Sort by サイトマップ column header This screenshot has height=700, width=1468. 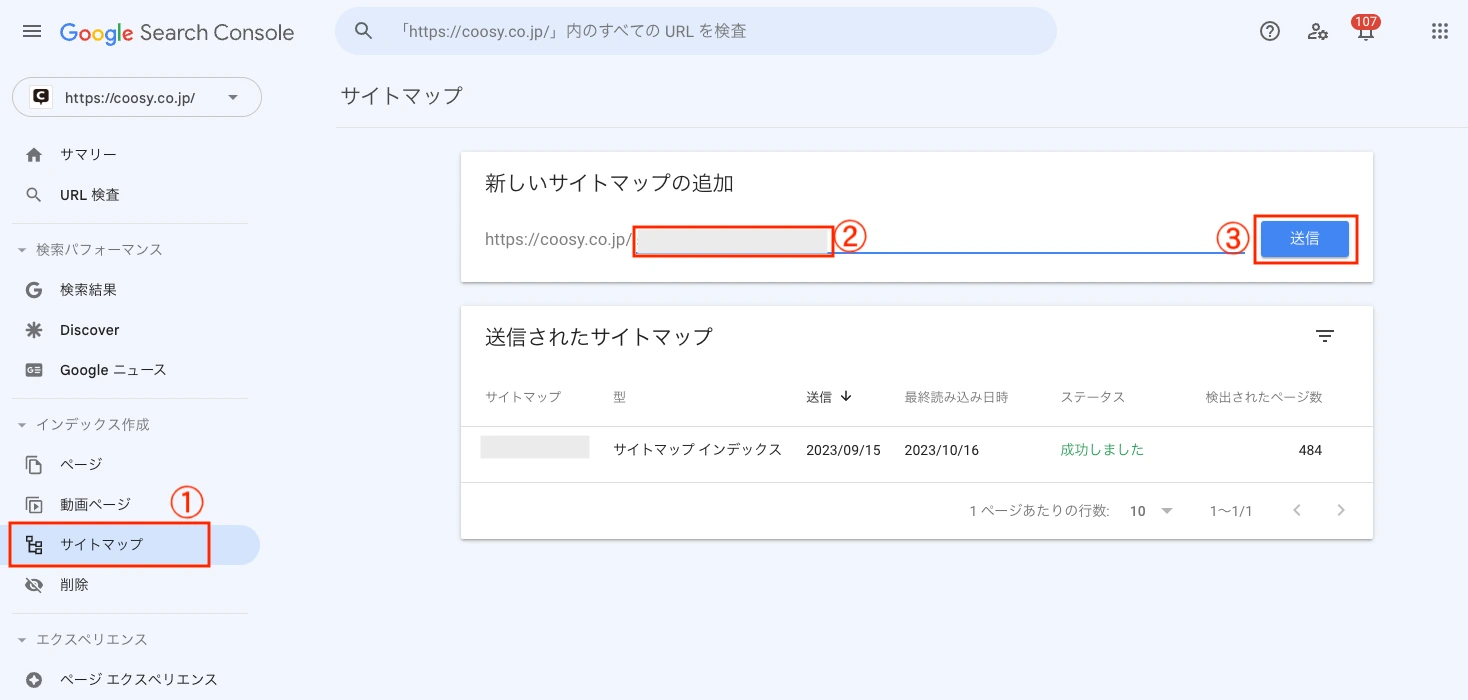point(523,397)
